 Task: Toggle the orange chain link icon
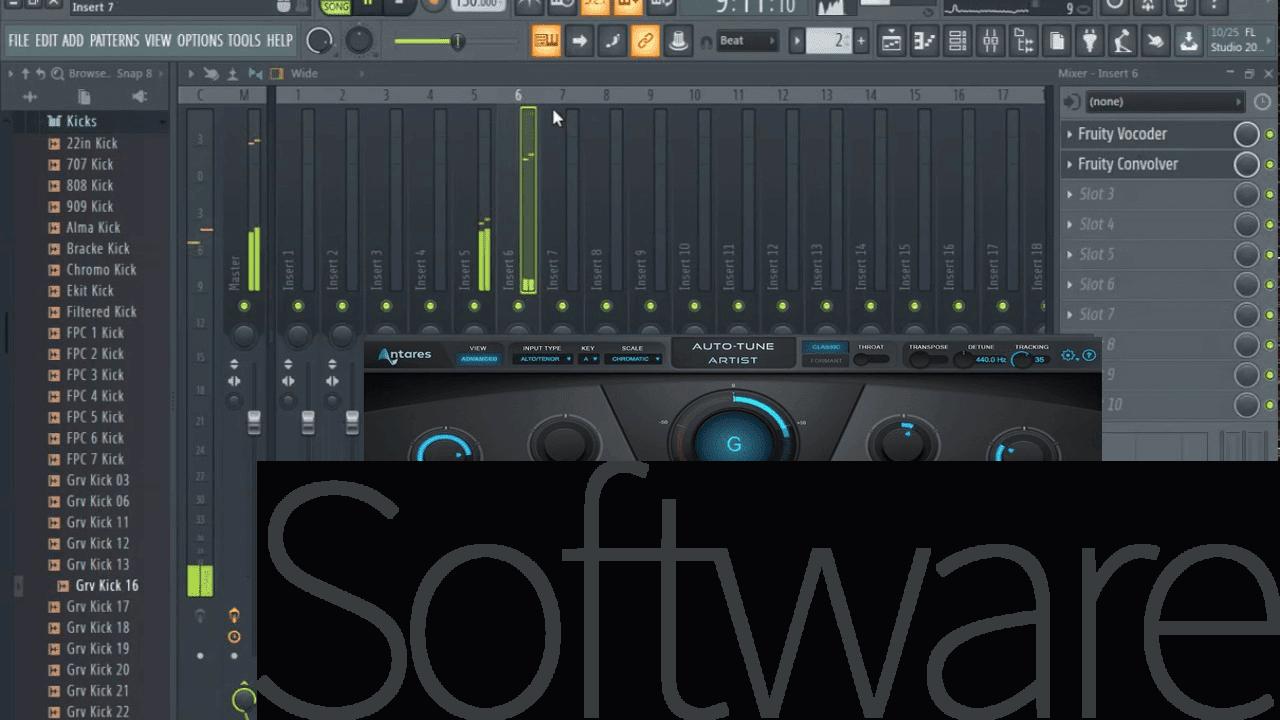pos(645,41)
